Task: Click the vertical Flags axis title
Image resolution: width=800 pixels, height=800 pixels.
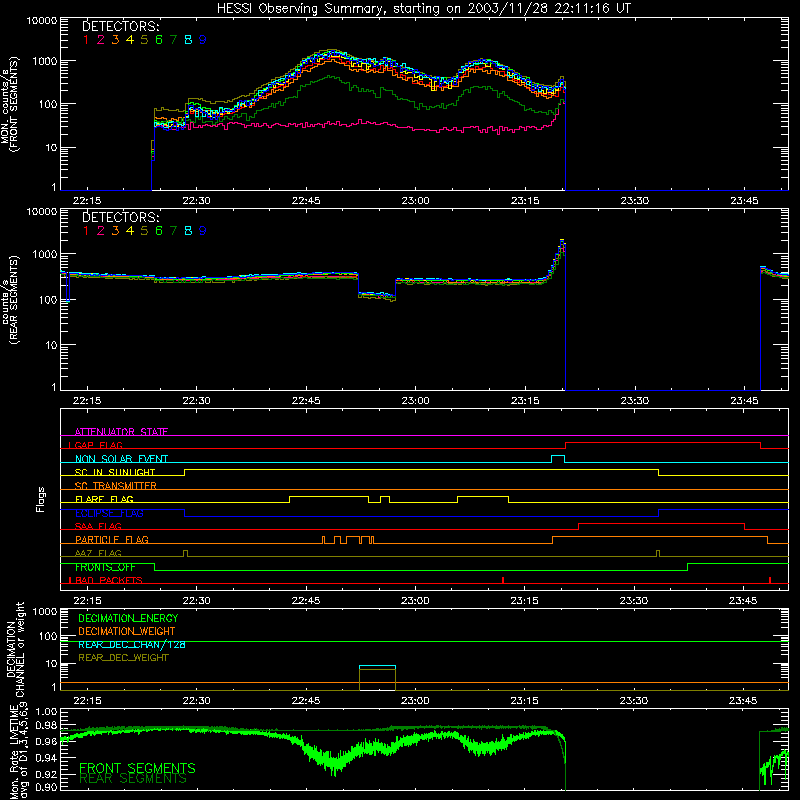Action: [x=41, y=499]
